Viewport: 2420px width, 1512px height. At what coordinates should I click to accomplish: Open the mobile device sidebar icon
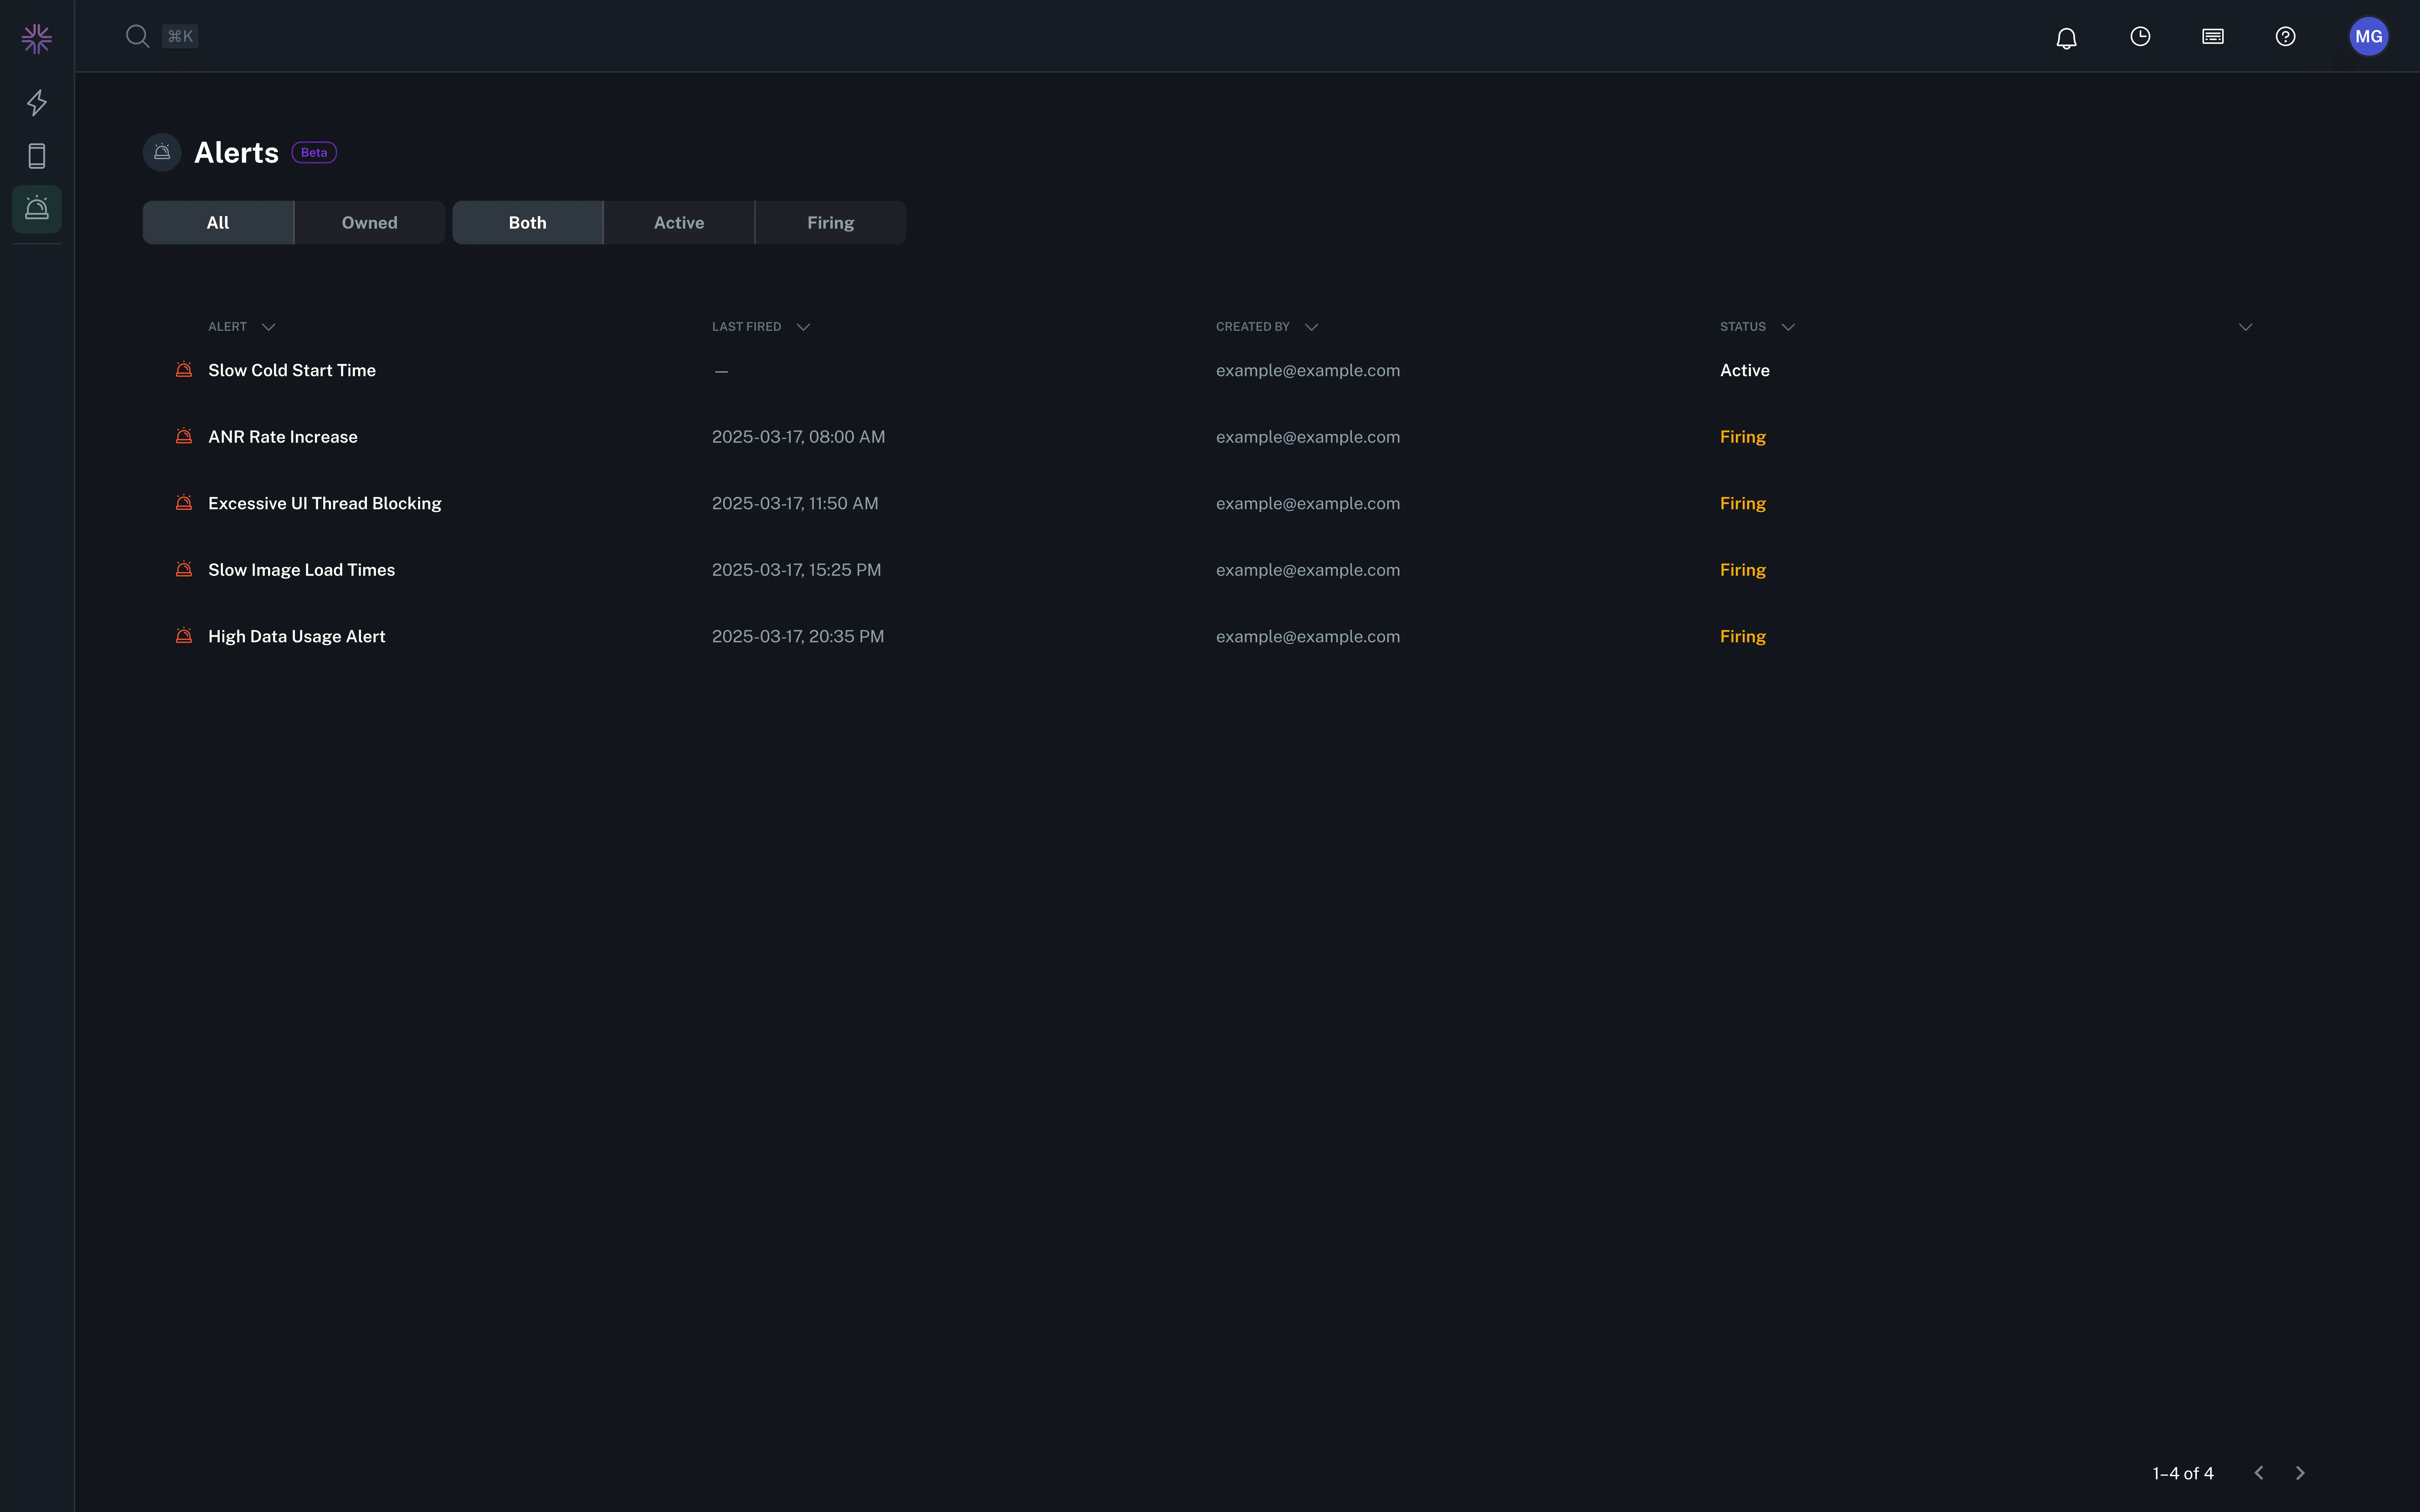tap(37, 156)
